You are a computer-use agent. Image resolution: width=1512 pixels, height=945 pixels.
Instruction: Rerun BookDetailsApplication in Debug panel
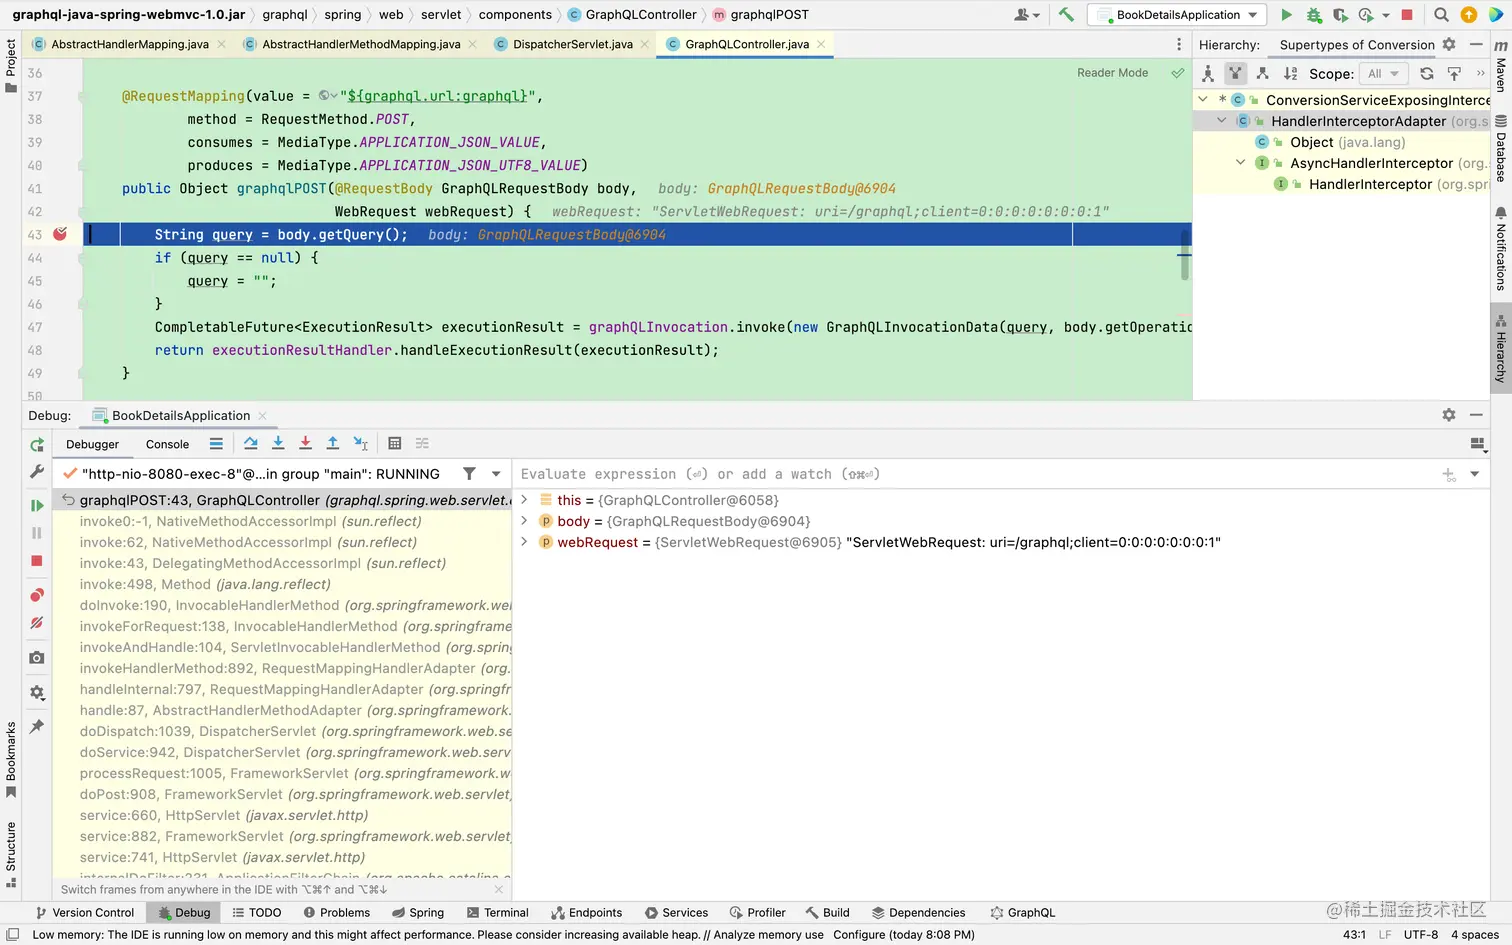[37, 445]
